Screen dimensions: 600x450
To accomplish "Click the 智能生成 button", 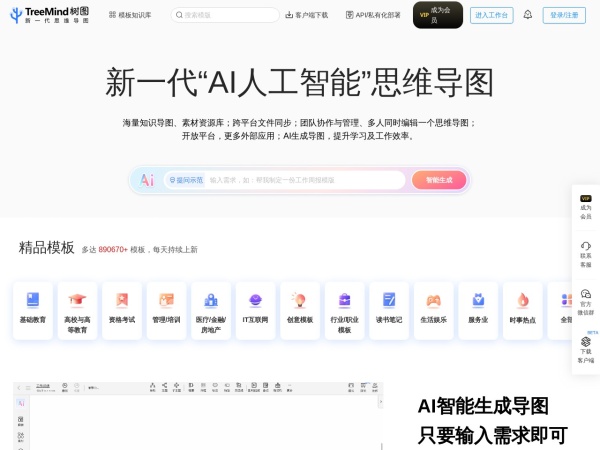I will [438, 180].
